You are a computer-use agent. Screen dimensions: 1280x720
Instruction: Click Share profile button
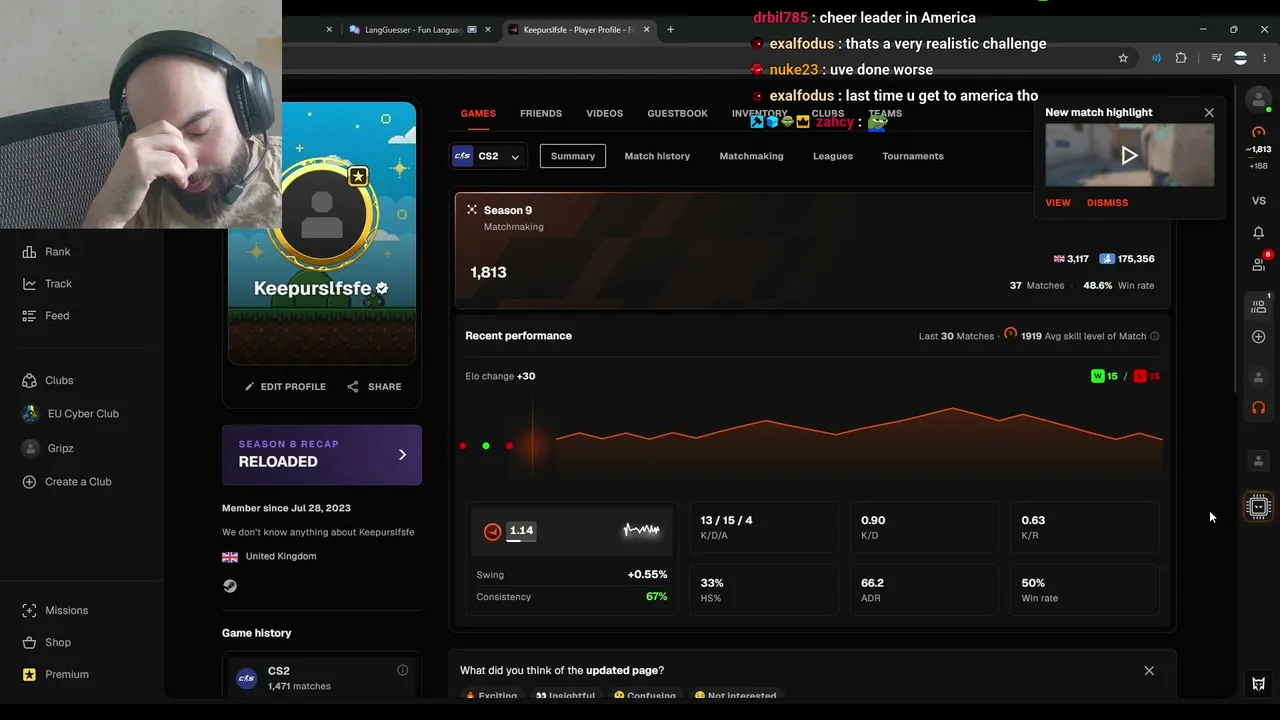click(374, 387)
